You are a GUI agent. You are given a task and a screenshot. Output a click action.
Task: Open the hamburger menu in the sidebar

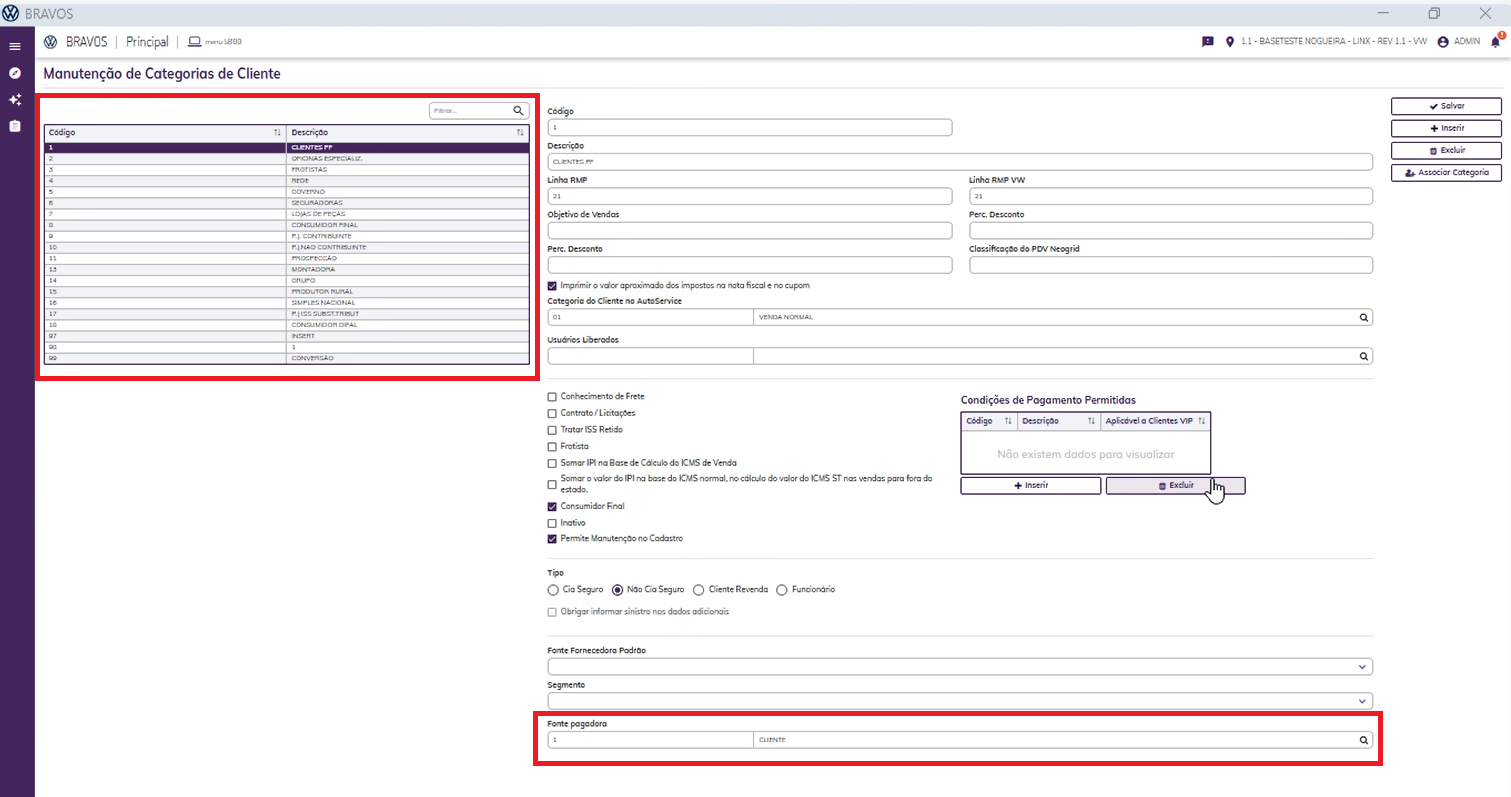(15, 46)
